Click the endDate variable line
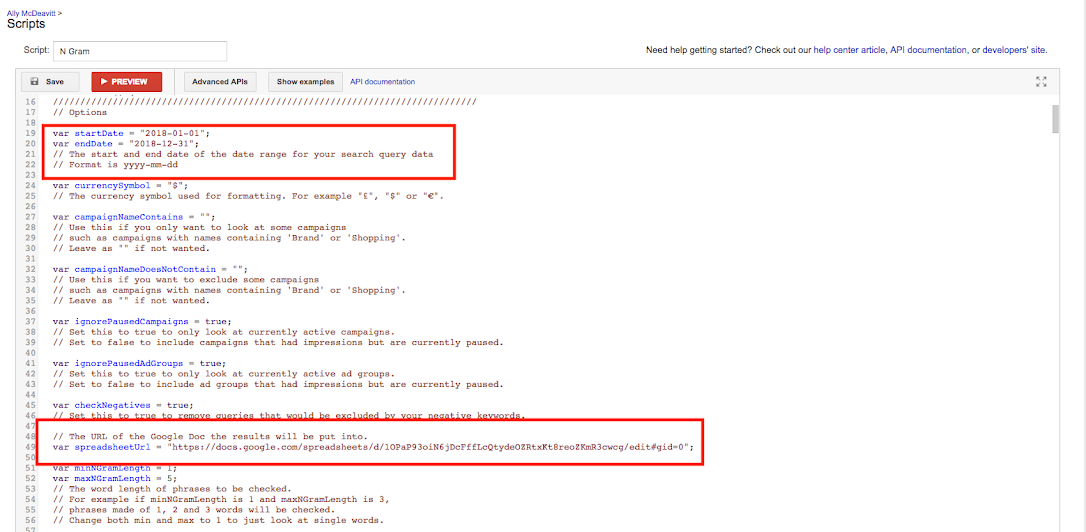Image resolution: width=1086 pixels, height=532 pixels. point(125,143)
